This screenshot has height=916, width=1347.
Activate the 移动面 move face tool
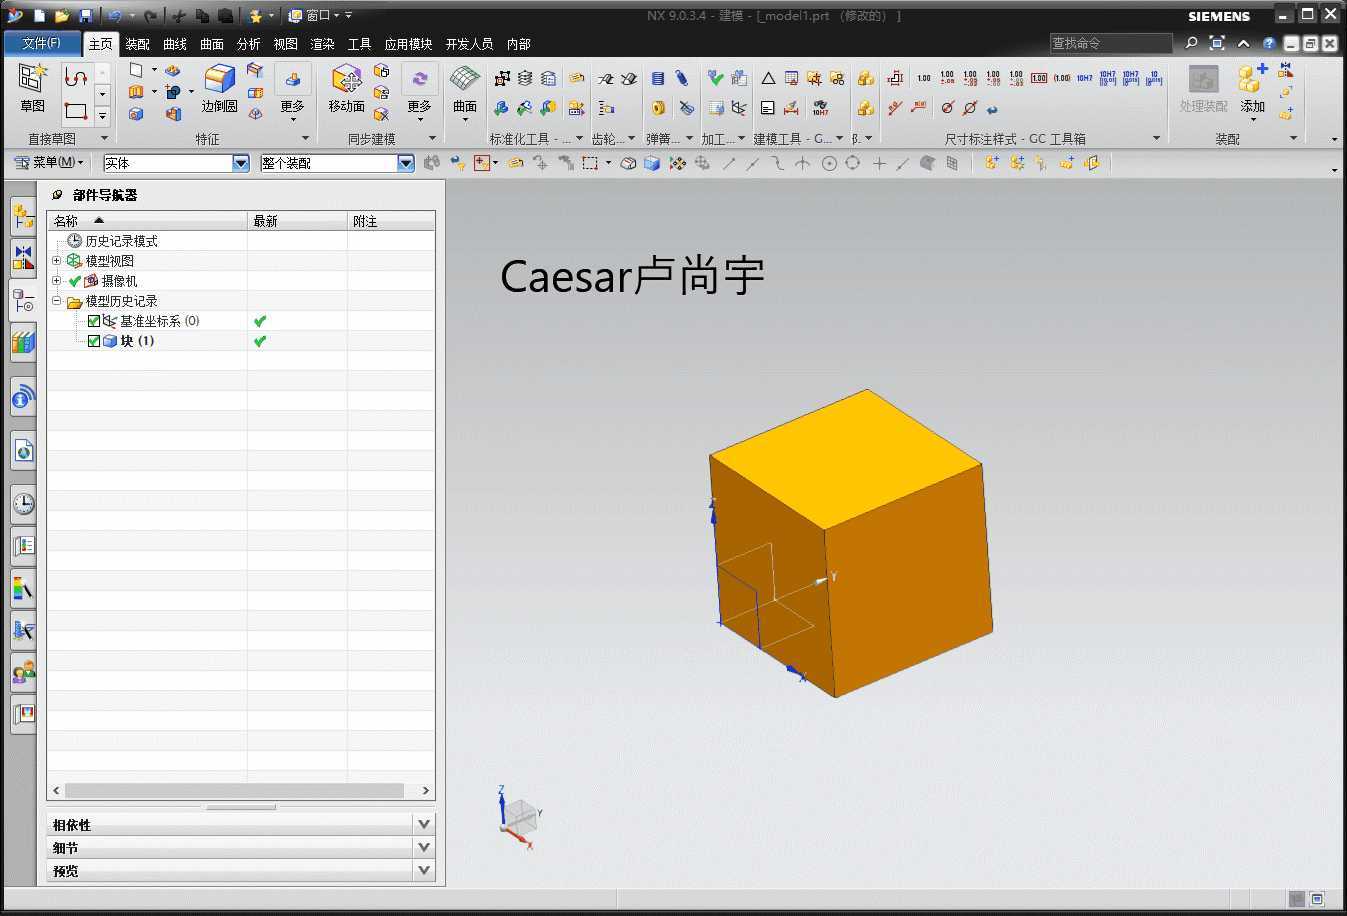pos(346,88)
